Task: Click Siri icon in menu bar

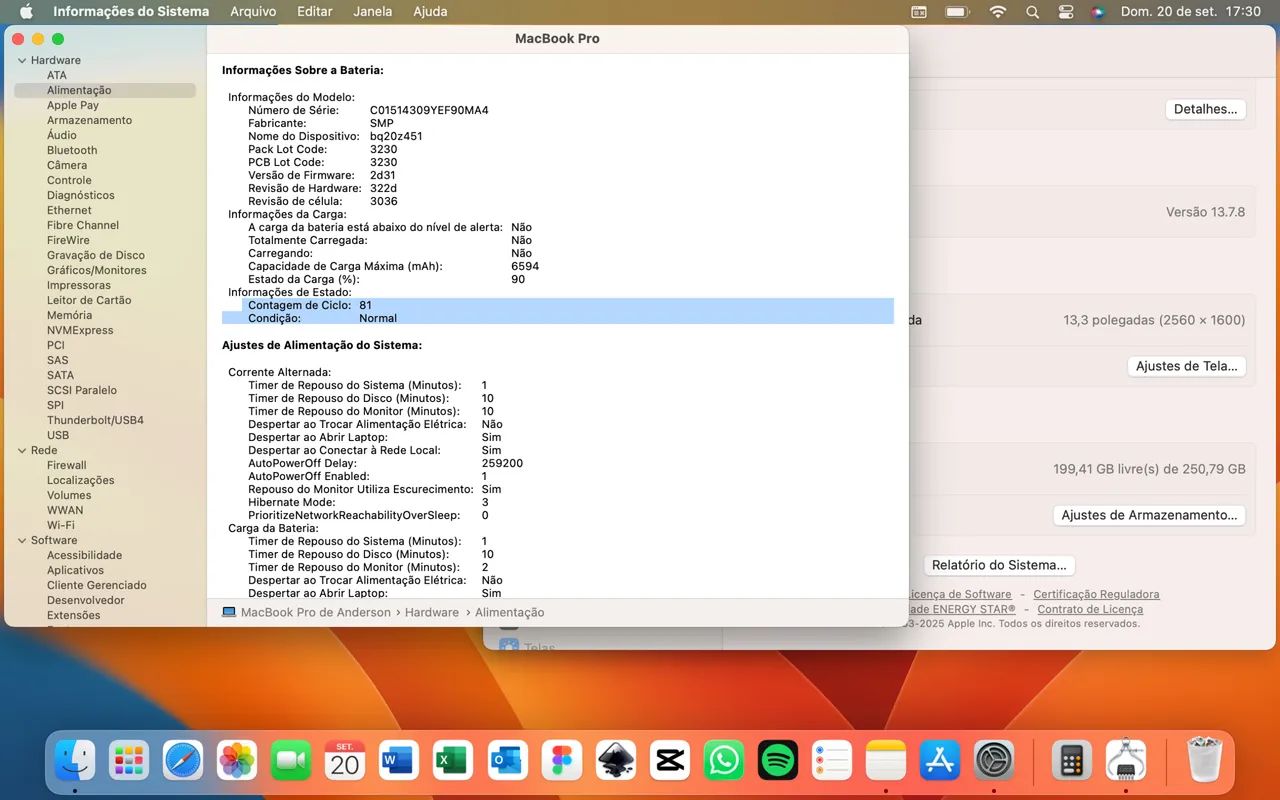Action: 1097,12
